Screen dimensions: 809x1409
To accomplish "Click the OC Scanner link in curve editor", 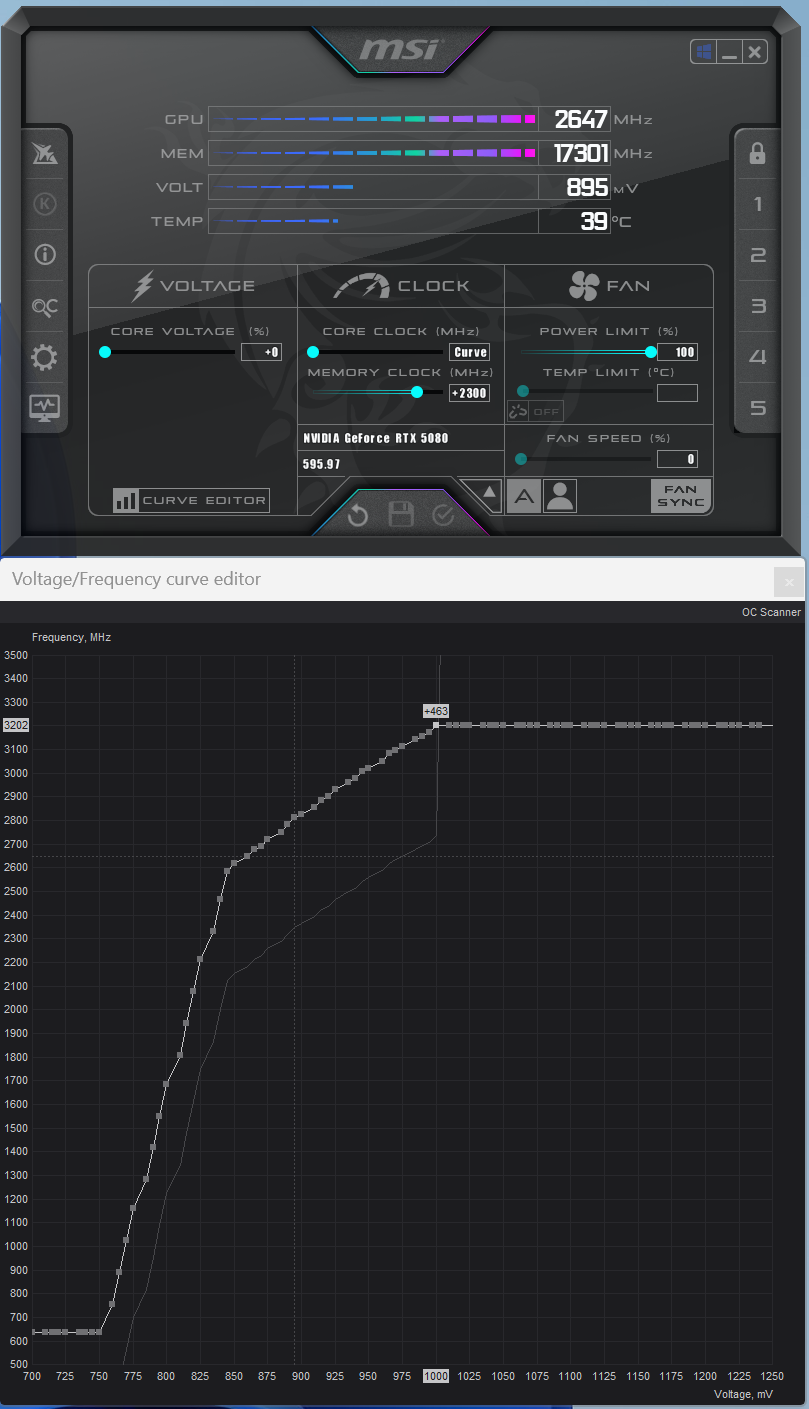I will coord(770,612).
